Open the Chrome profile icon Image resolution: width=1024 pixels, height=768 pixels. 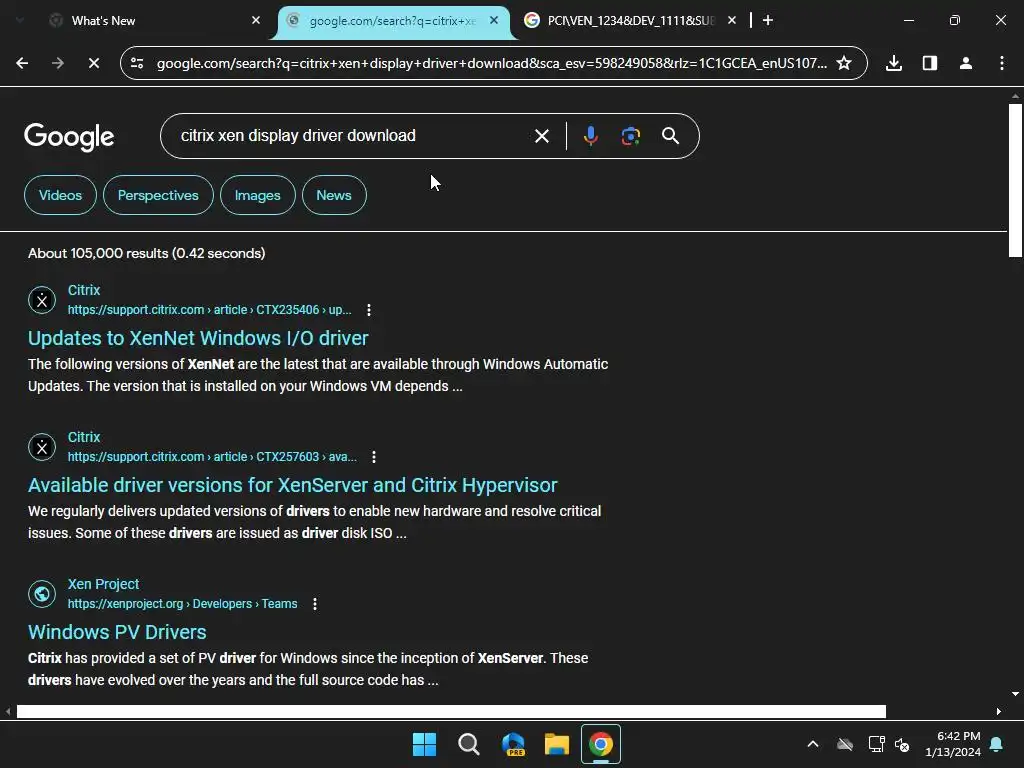[966, 63]
